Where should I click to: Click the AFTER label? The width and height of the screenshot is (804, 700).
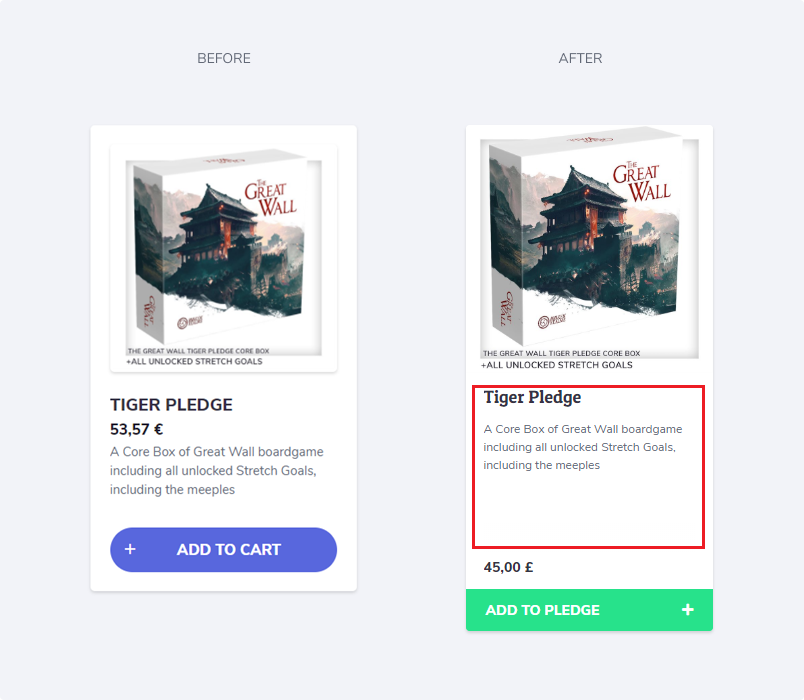coord(580,58)
